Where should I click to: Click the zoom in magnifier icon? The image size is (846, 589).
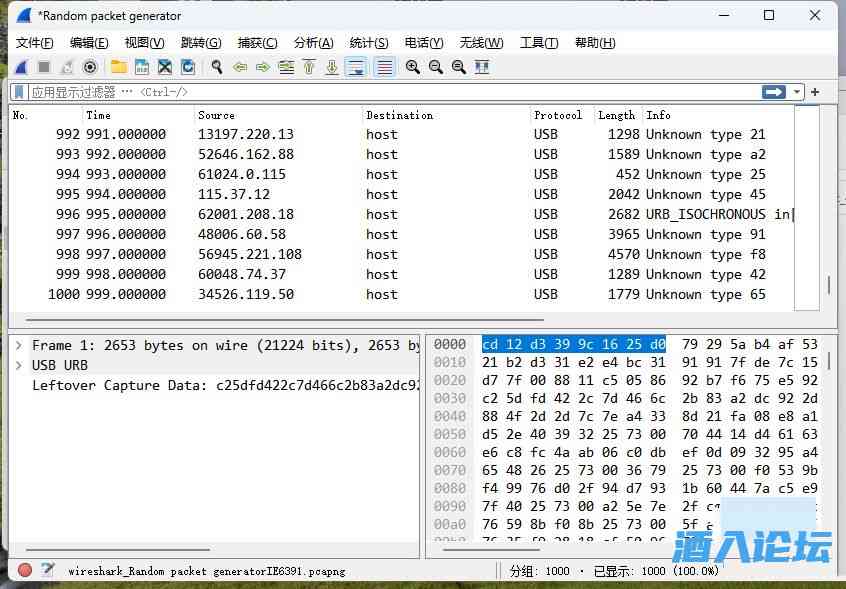click(412, 67)
